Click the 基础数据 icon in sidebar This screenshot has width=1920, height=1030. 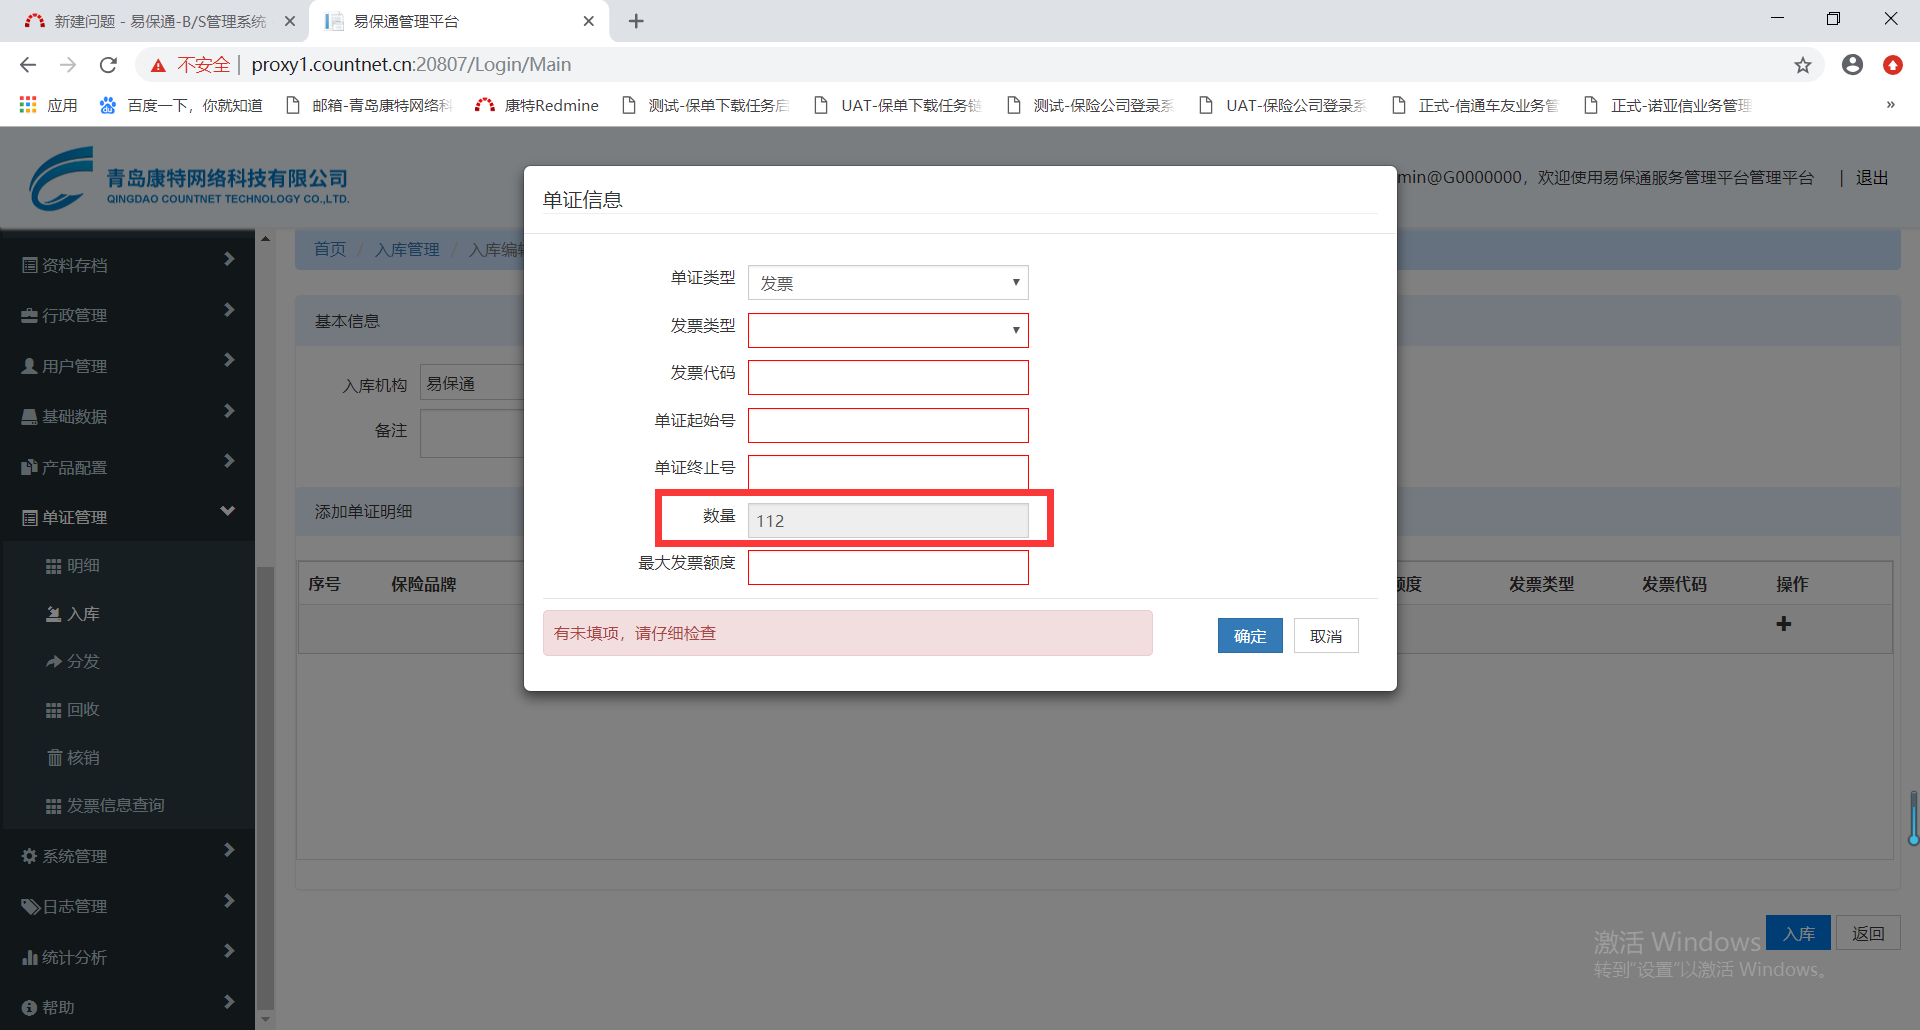30,417
